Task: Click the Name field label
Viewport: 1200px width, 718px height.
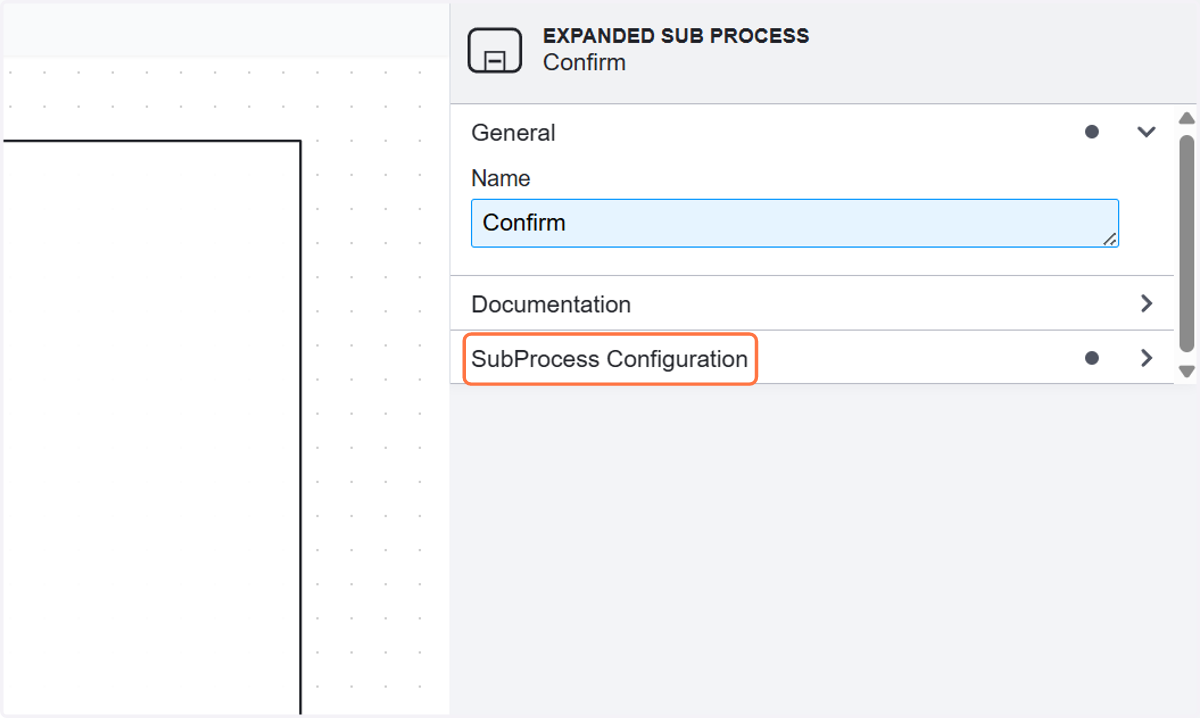Action: (501, 178)
